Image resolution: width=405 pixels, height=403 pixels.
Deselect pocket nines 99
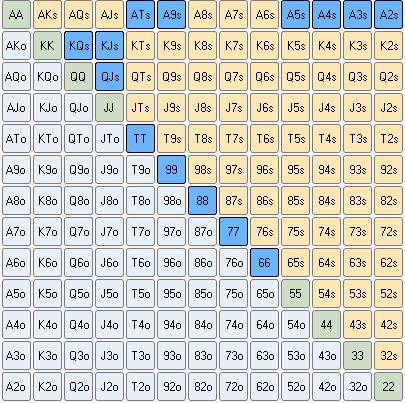pyautogui.click(x=171, y=169)
